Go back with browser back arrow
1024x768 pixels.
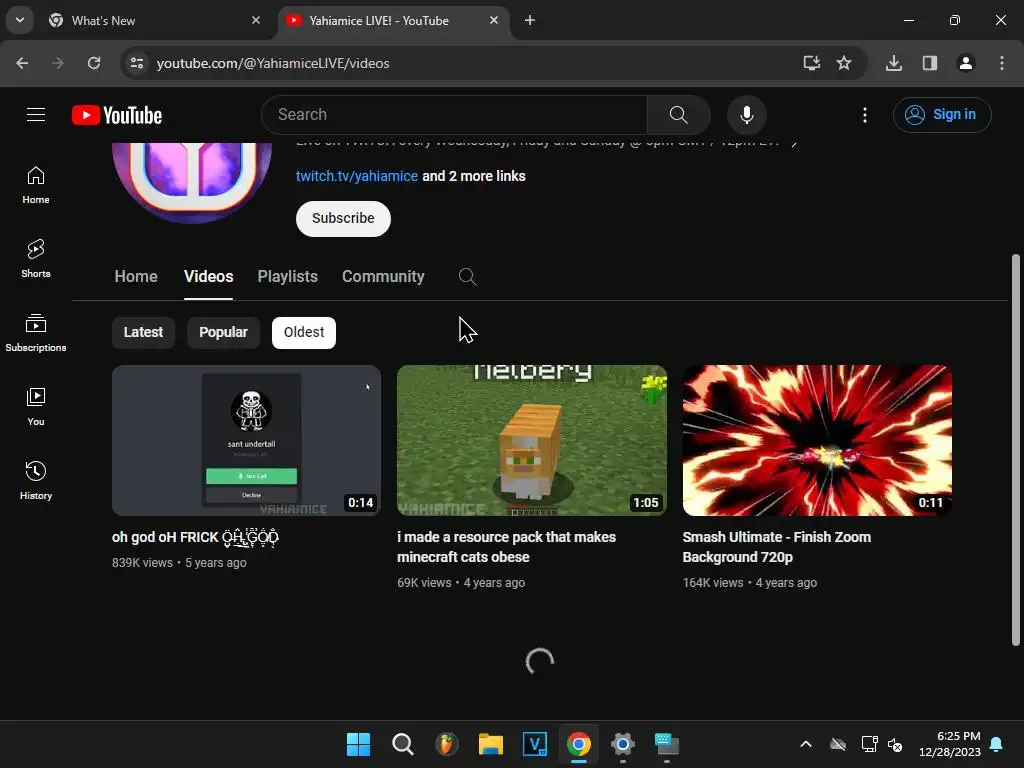coord(22,63)
